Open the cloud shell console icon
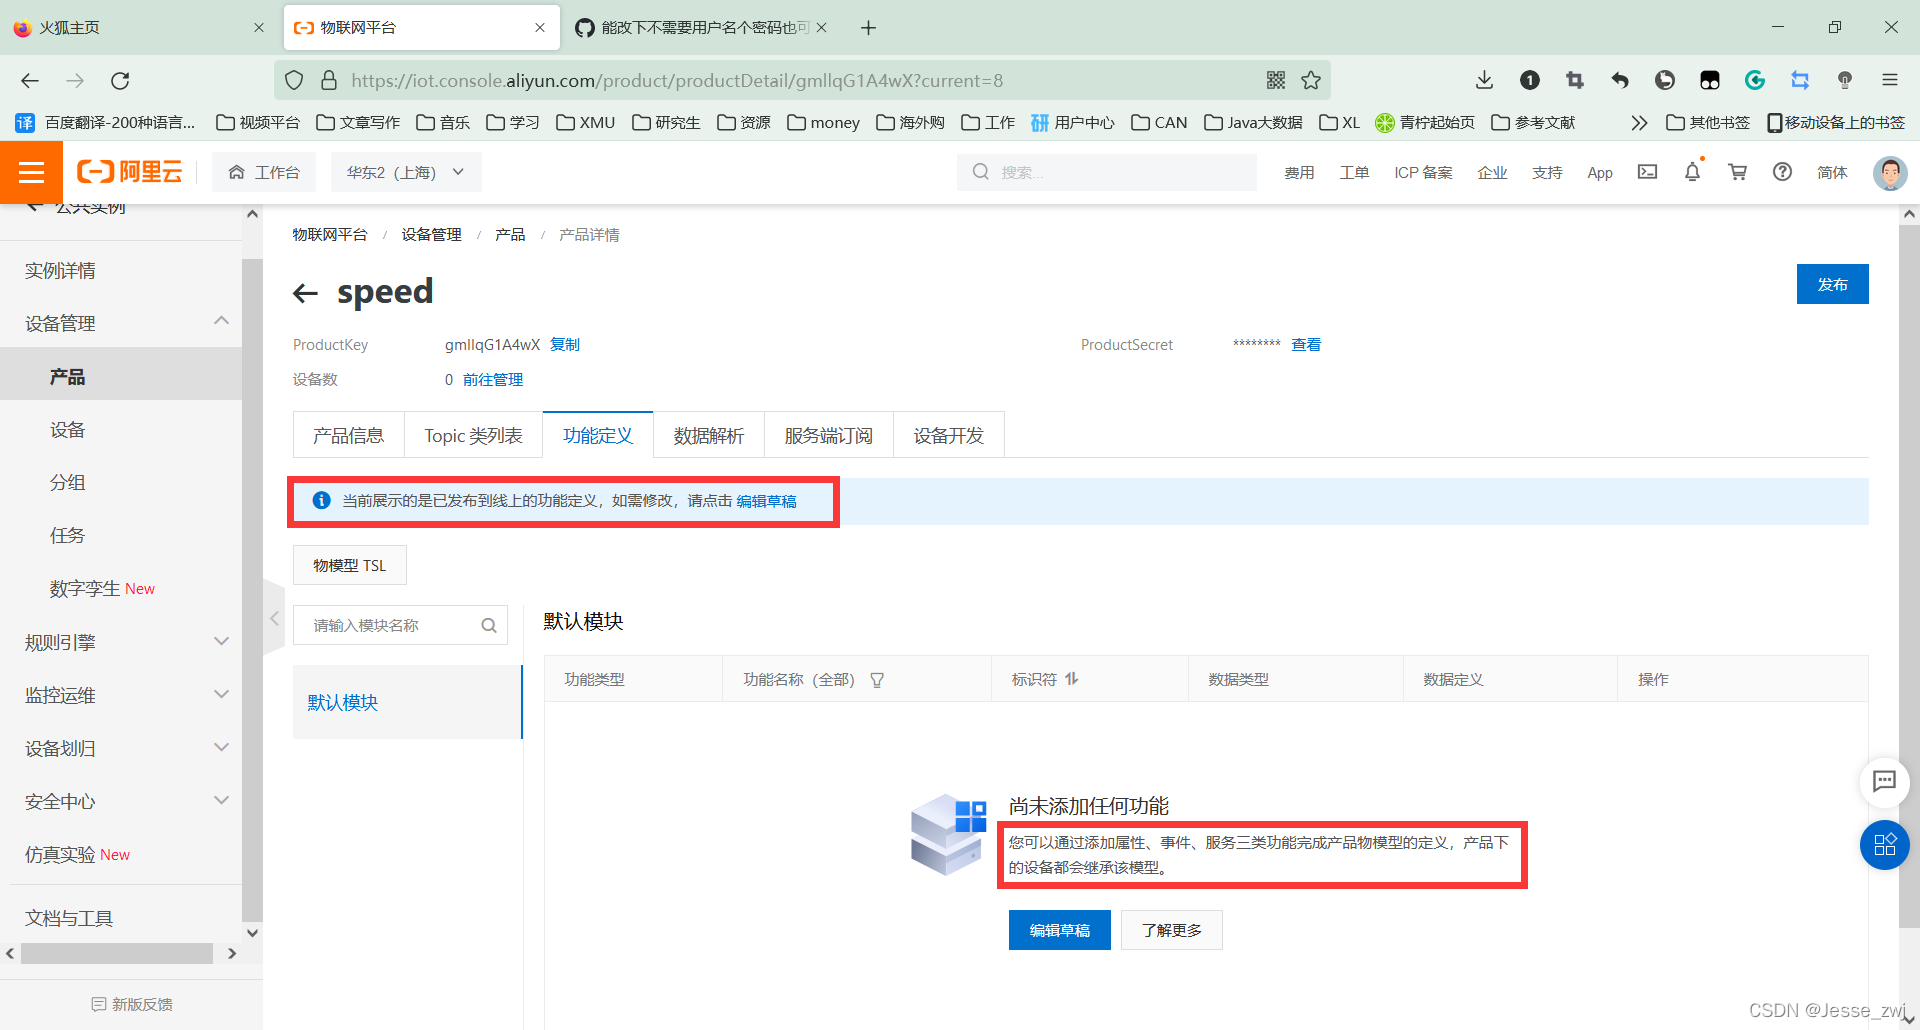 click(x=1647, y=172)
